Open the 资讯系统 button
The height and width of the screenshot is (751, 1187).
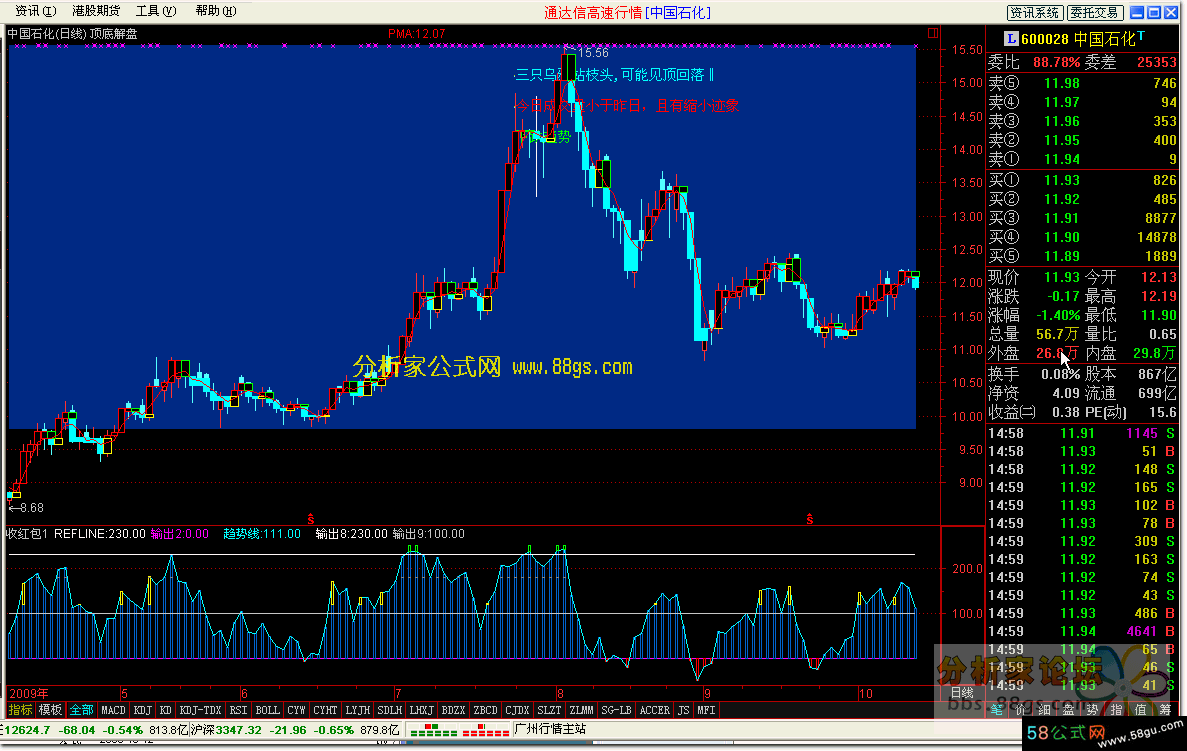tap(1034, 12)
